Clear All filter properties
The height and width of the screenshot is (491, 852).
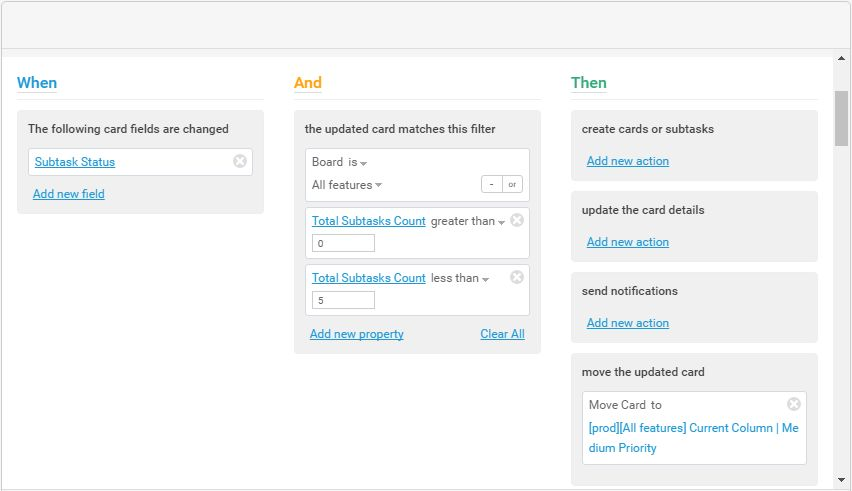[x=502, y=334]
